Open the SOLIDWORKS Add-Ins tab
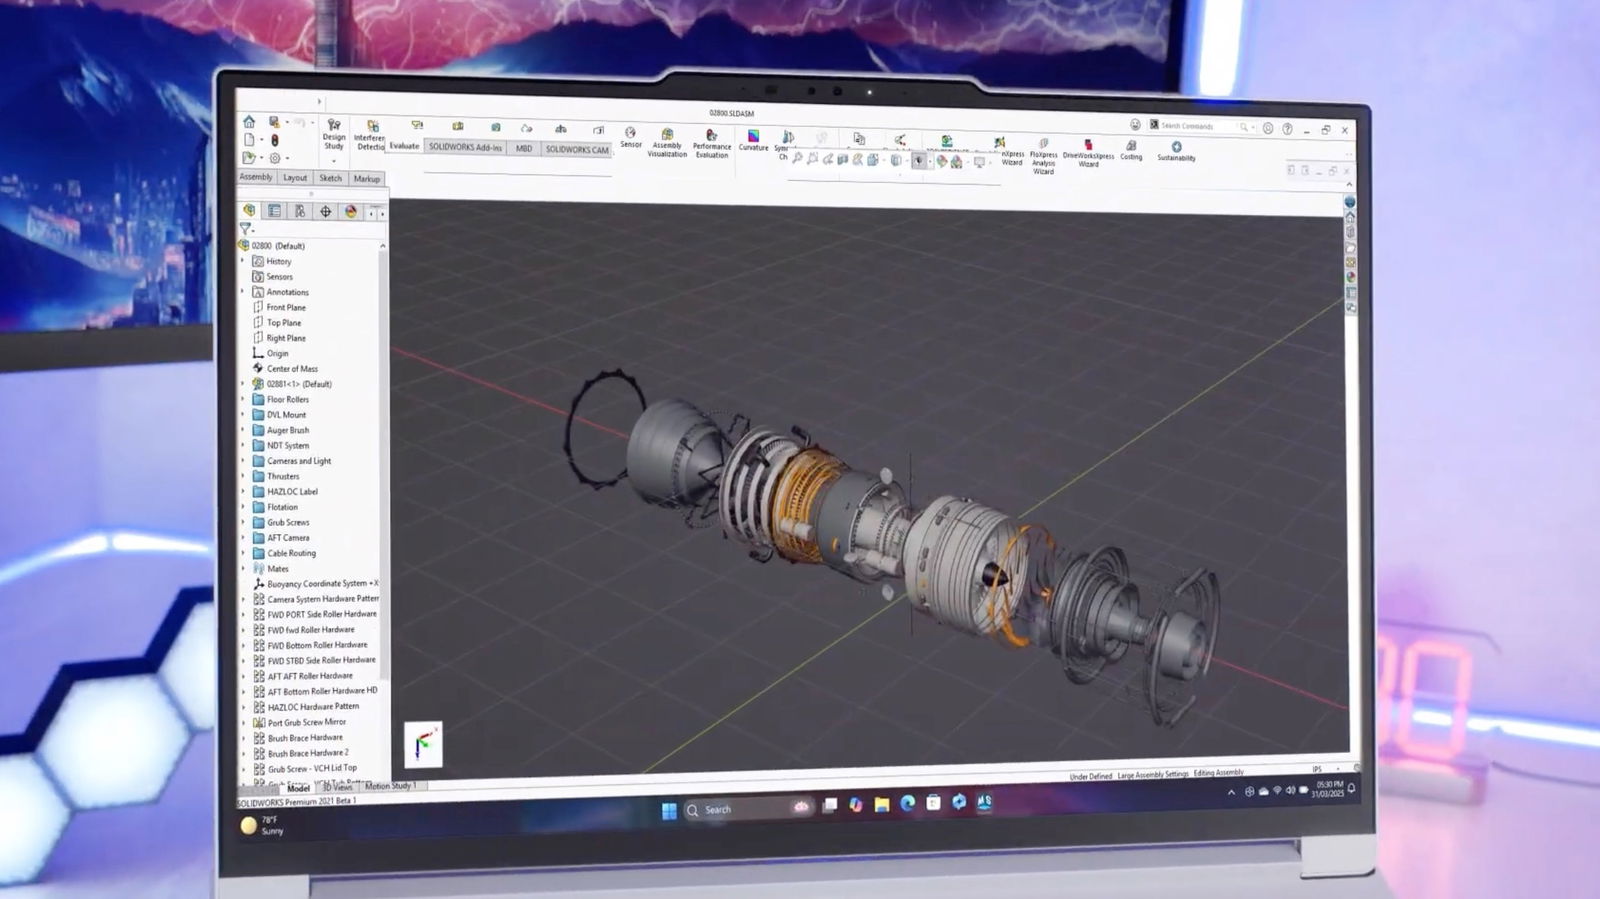Image resolution: width=1600 pixels, height=899 pixels. point(465,147)
